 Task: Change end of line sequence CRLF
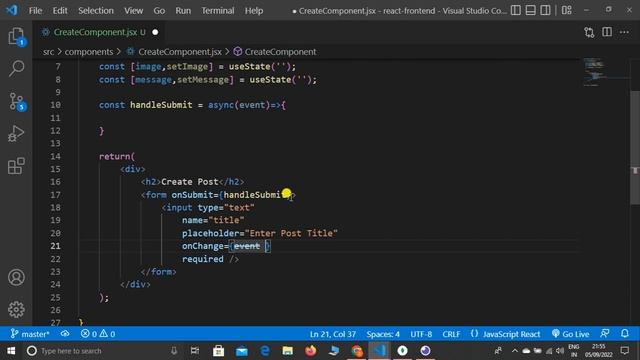point(451,334)
